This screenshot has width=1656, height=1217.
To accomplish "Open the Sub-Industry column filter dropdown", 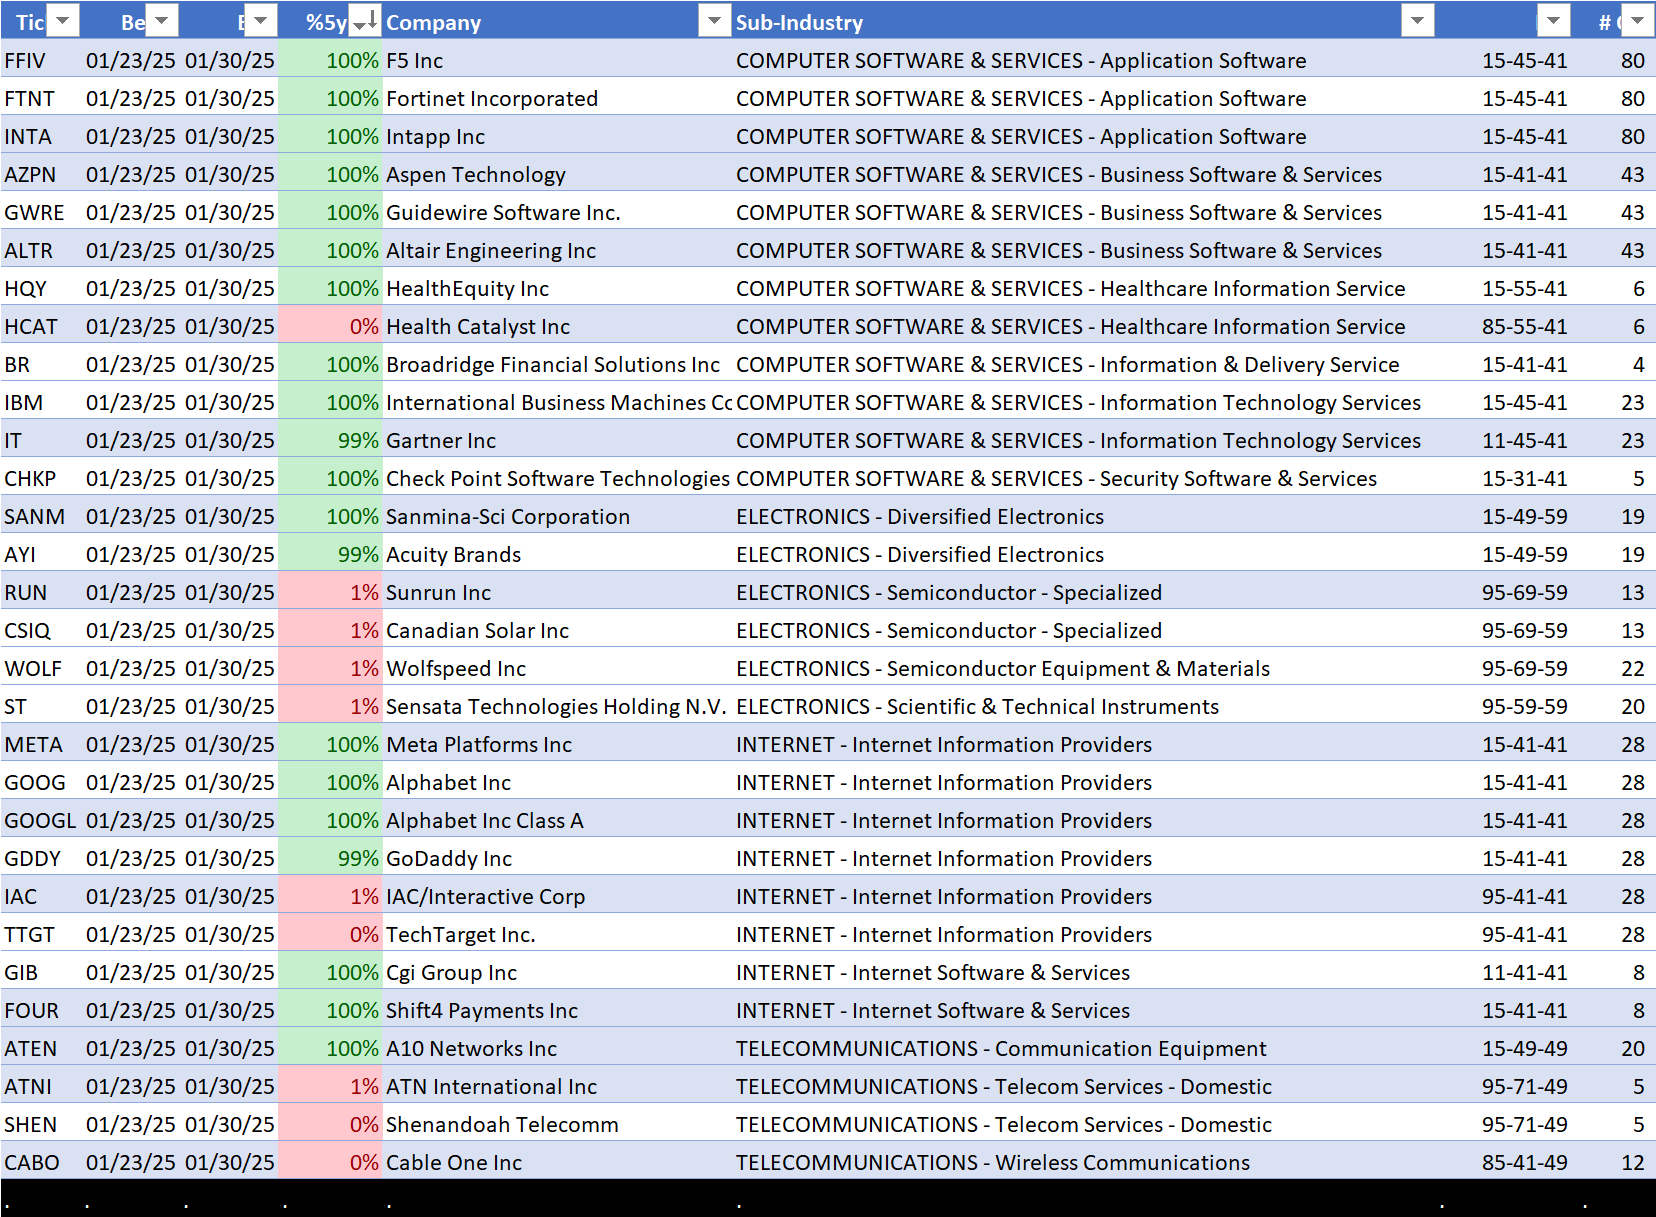I will (1418, 20).
